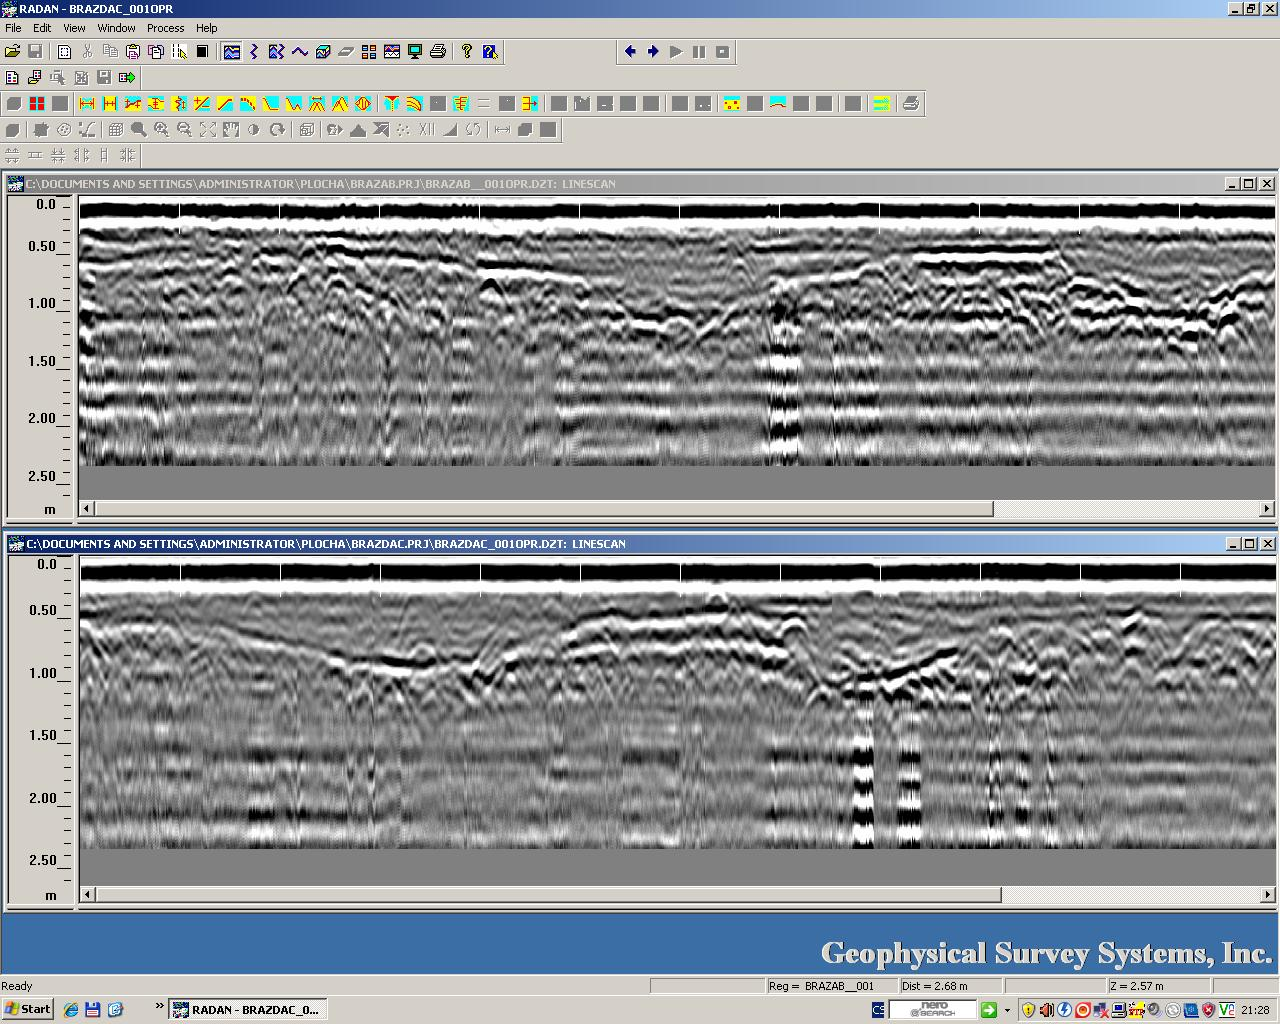Click the yellow question mark Help icon

[x=467, y=52]
